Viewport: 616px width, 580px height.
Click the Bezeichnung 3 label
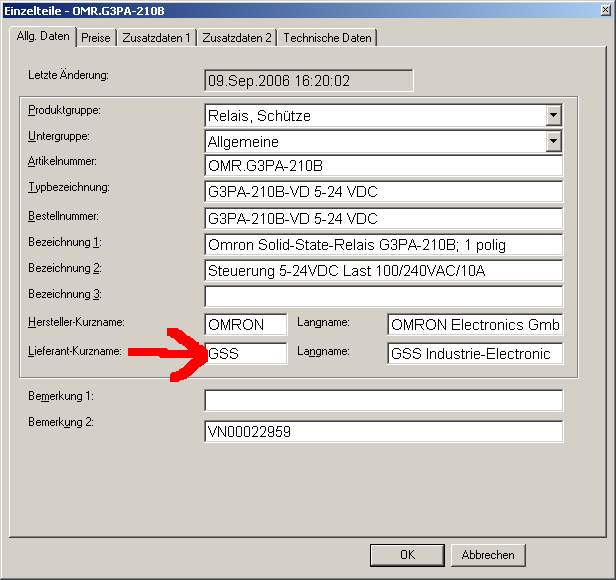[x=65, y=294]
